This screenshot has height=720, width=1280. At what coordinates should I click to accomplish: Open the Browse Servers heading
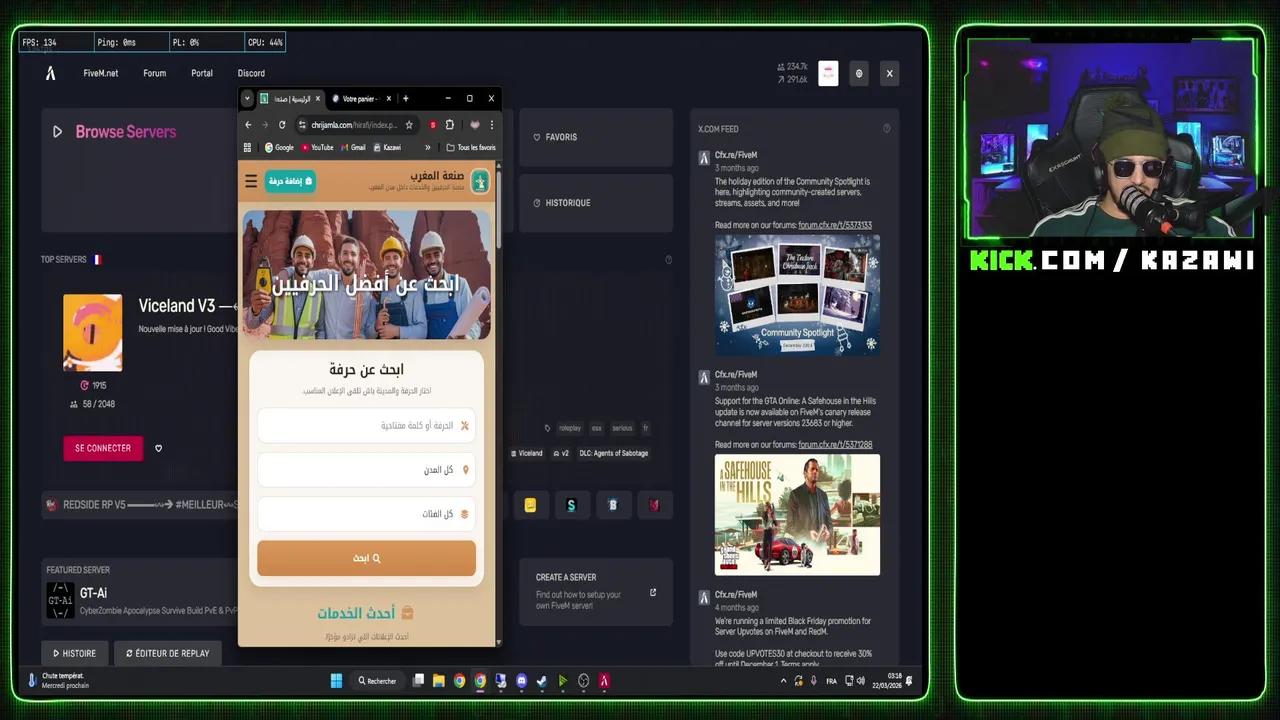126,131
